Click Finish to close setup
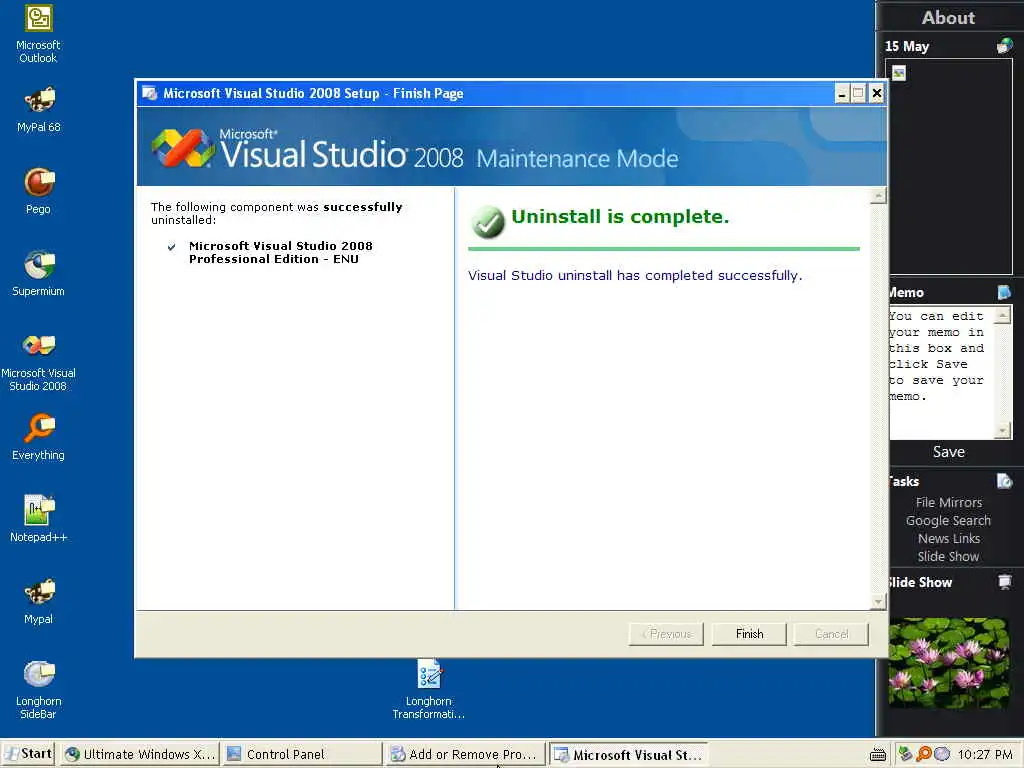The image size is (1024, 768). 749,633
